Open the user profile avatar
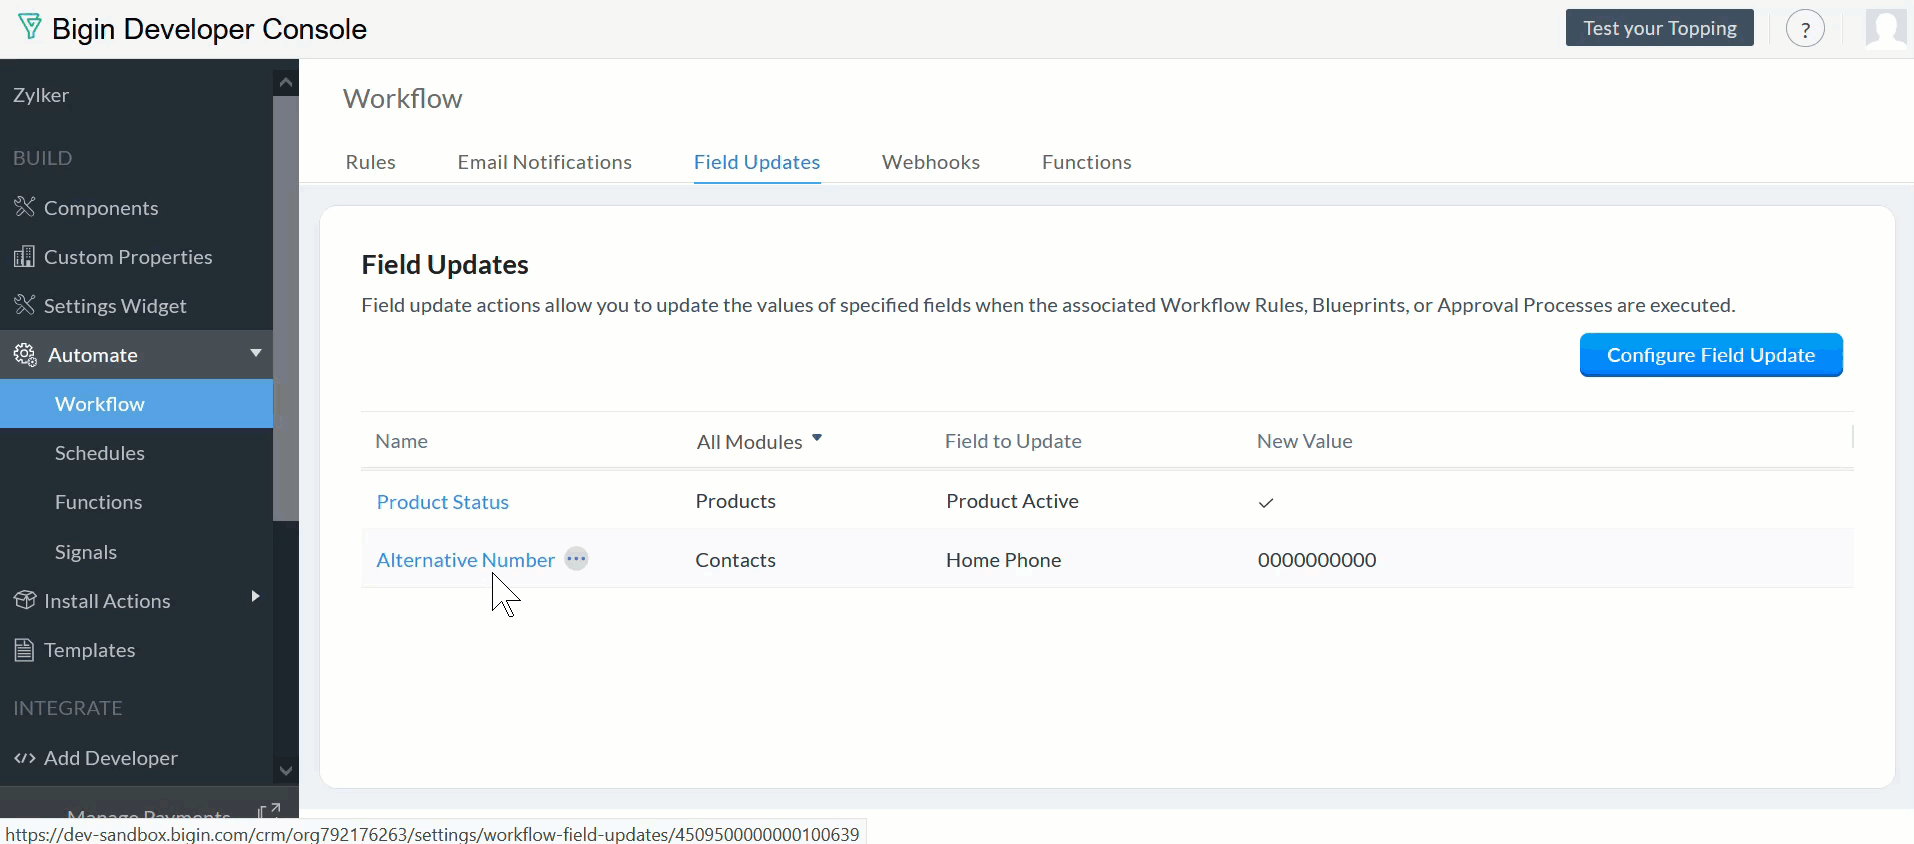 tap(1886, 28)
